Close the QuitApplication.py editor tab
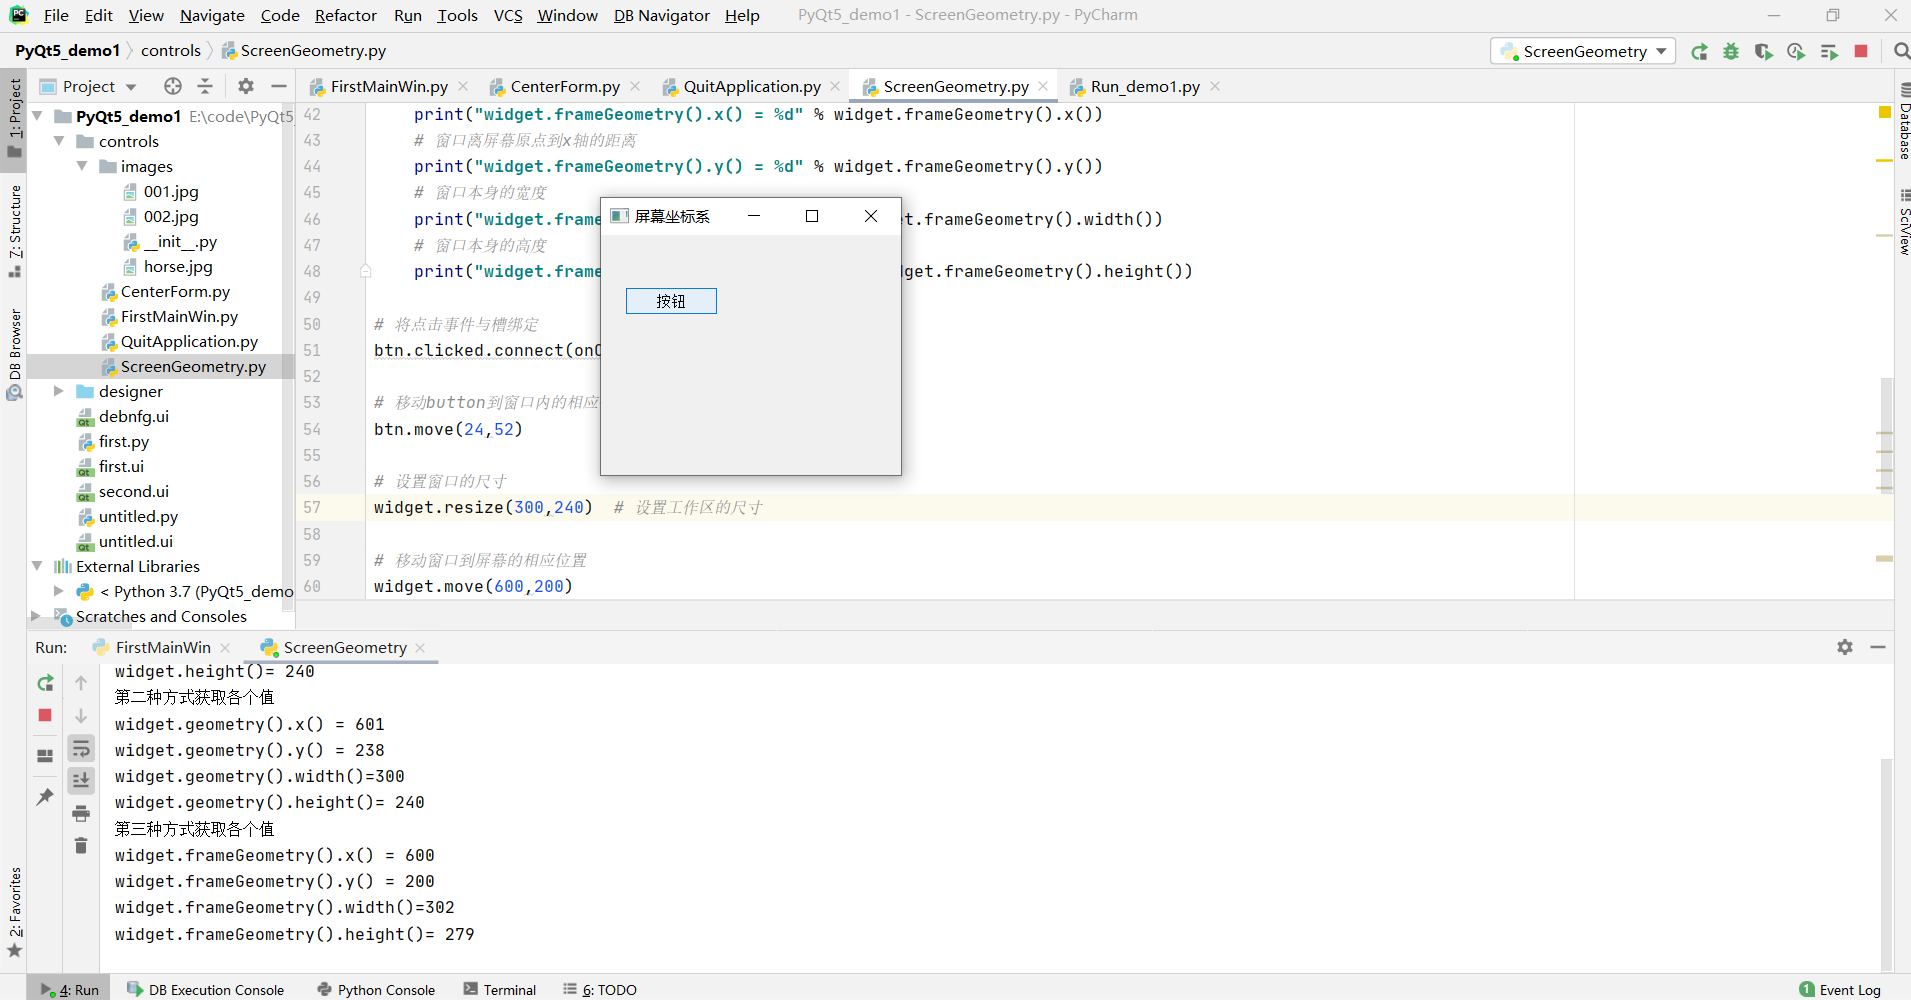Image resolution: width=1911 pixels, height=1000 pixels. click(835, 86)
